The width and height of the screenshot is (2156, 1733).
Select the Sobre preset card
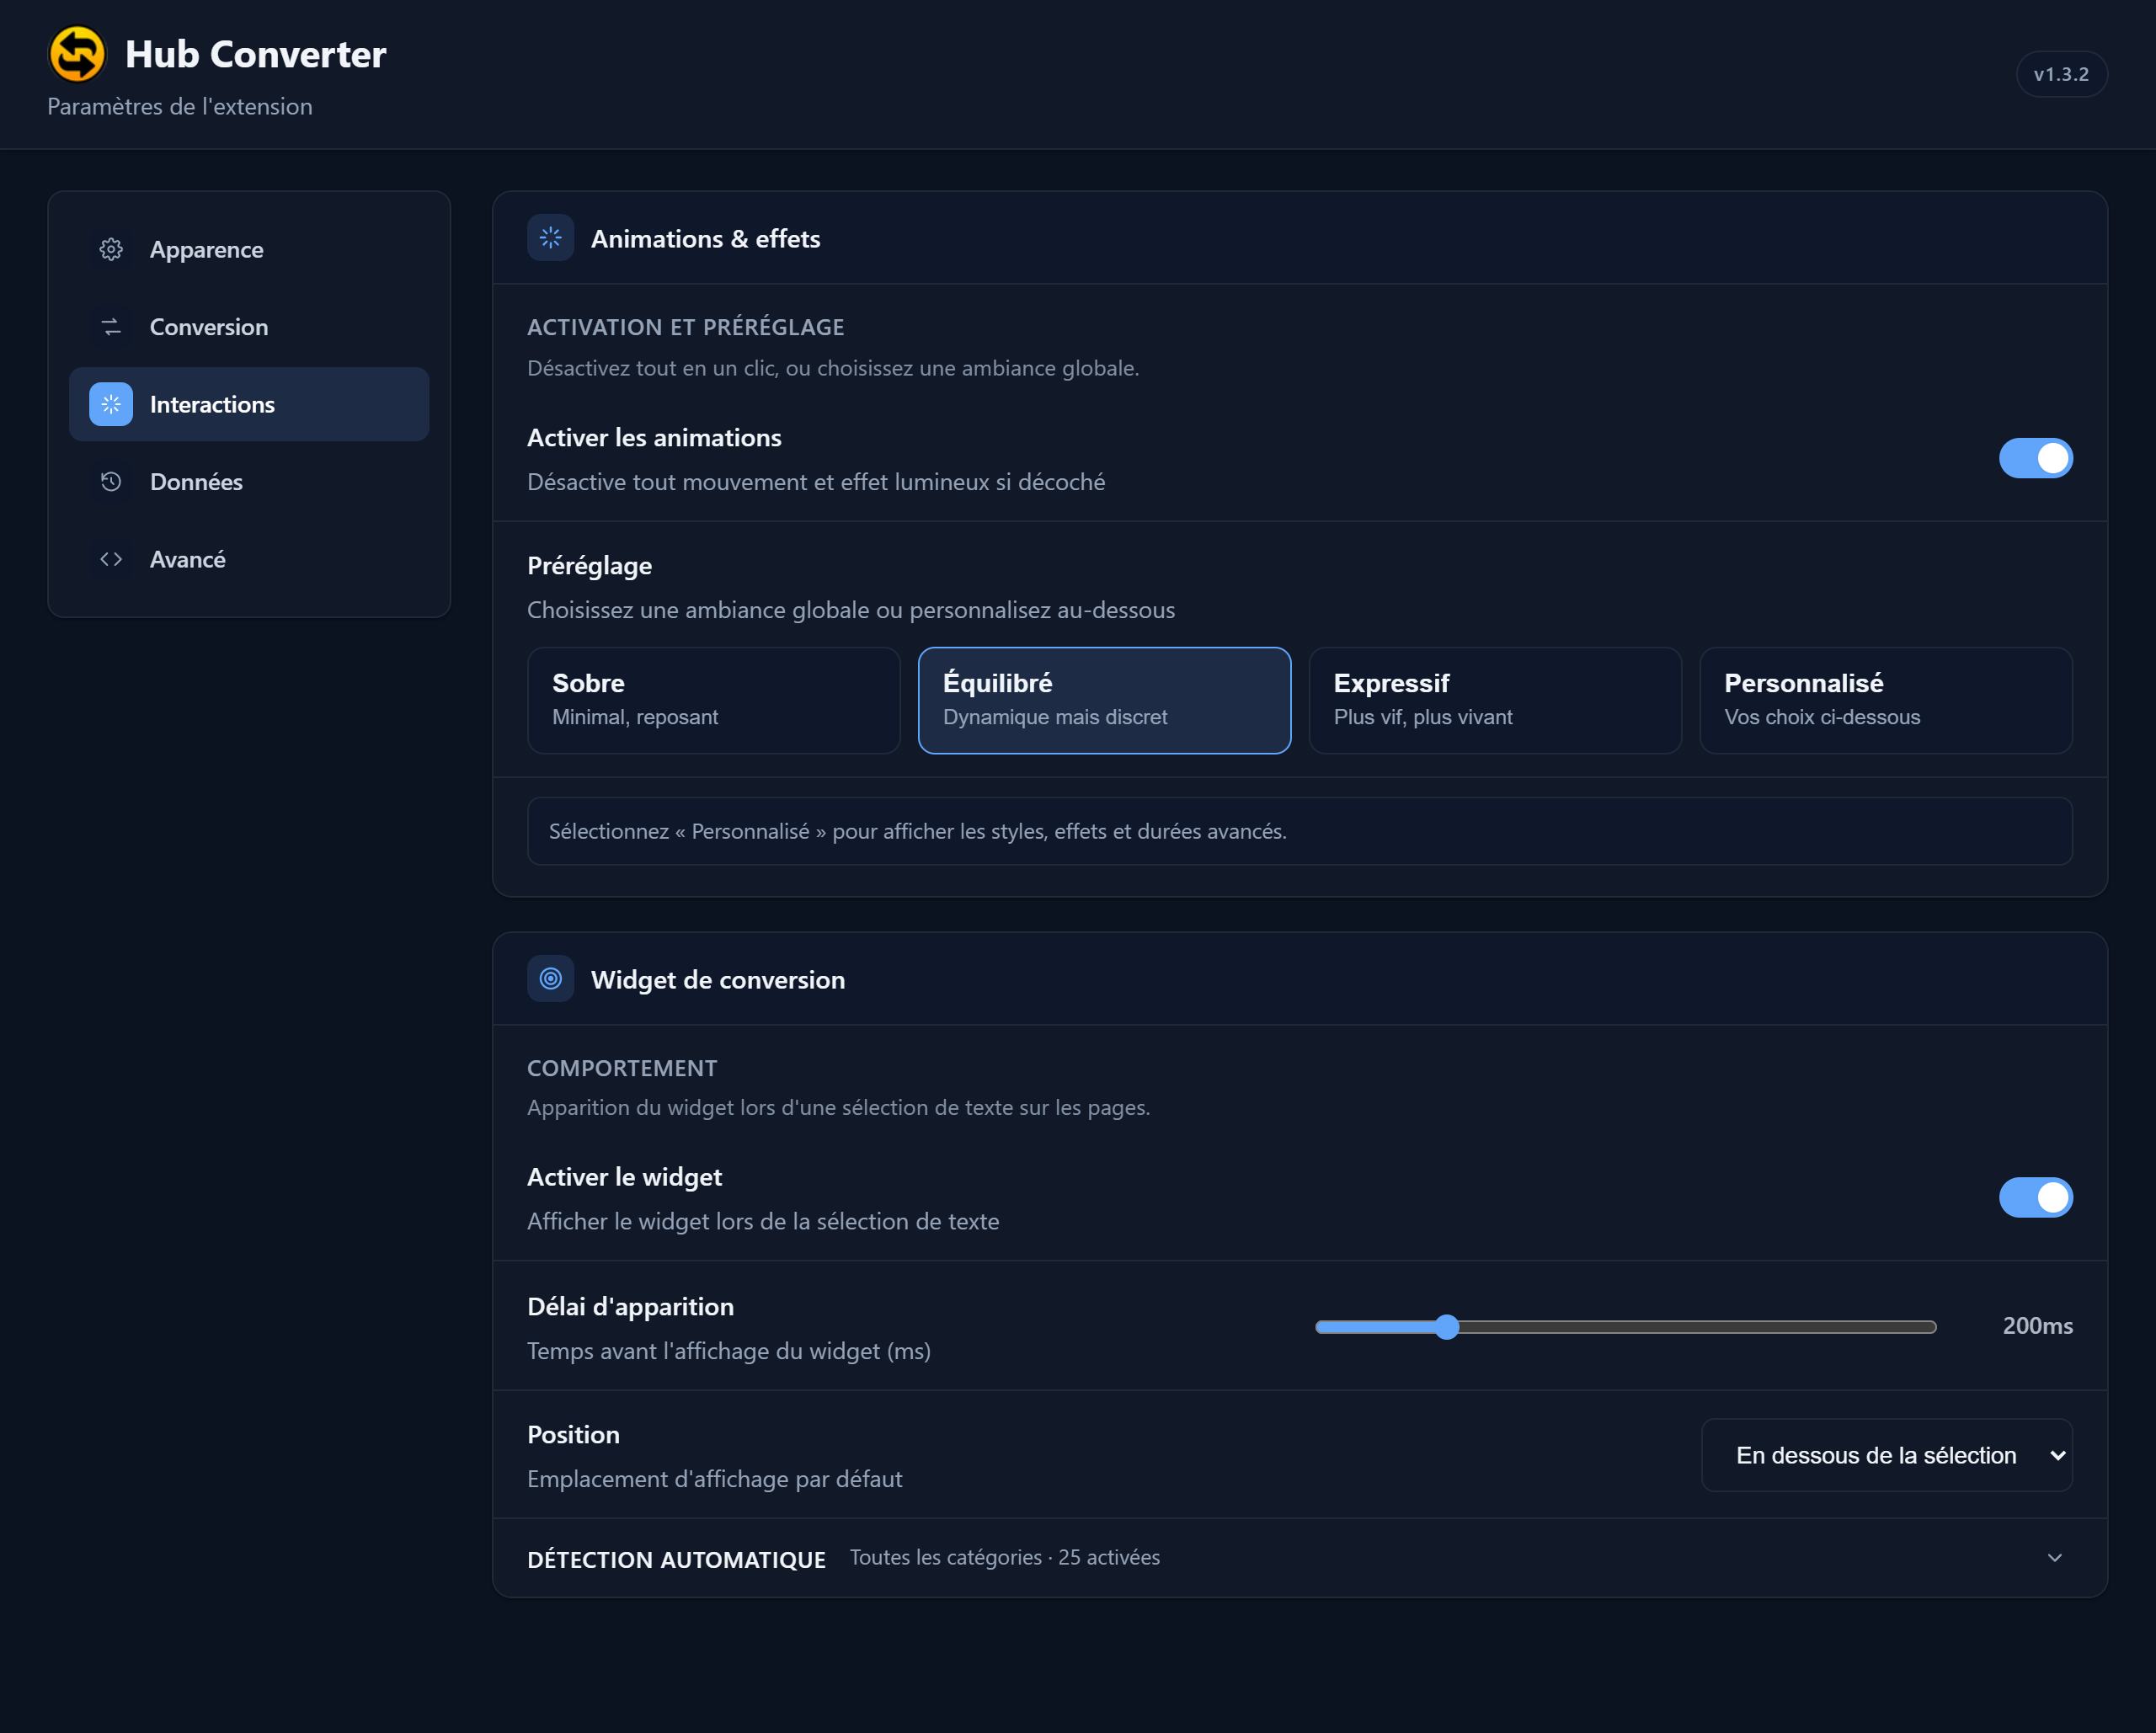[713, 700]
